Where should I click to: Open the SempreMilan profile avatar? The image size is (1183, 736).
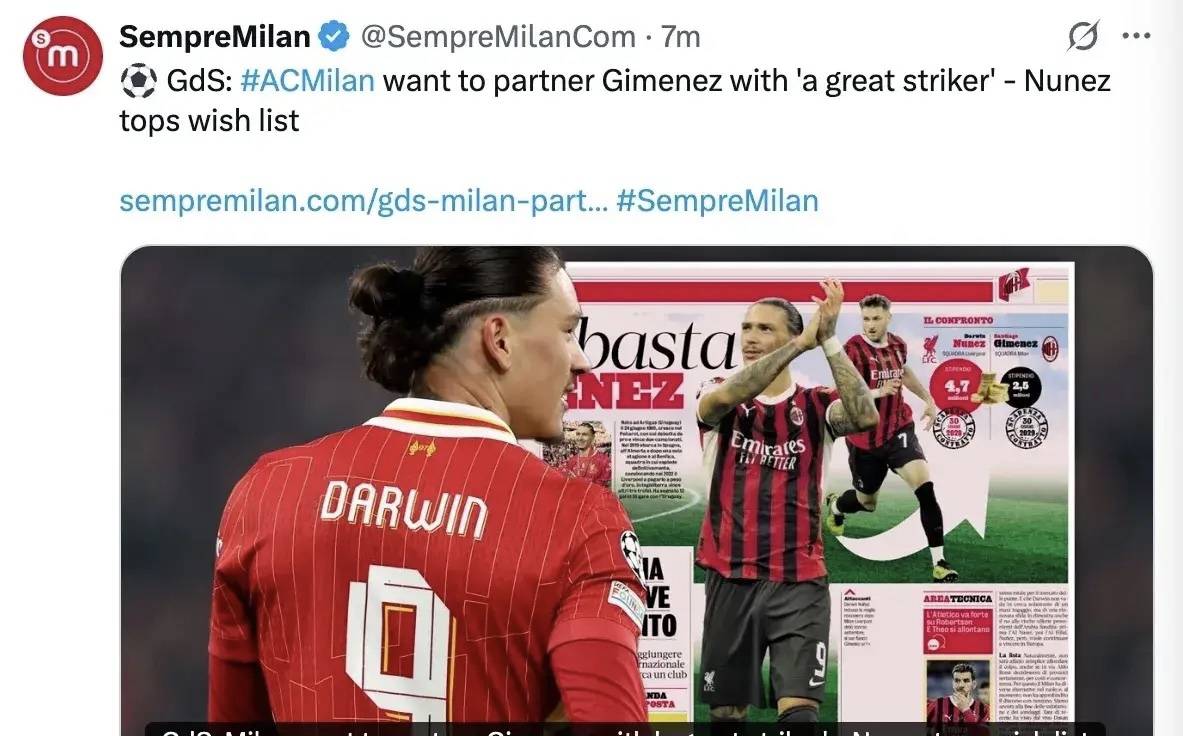[63, 56]
